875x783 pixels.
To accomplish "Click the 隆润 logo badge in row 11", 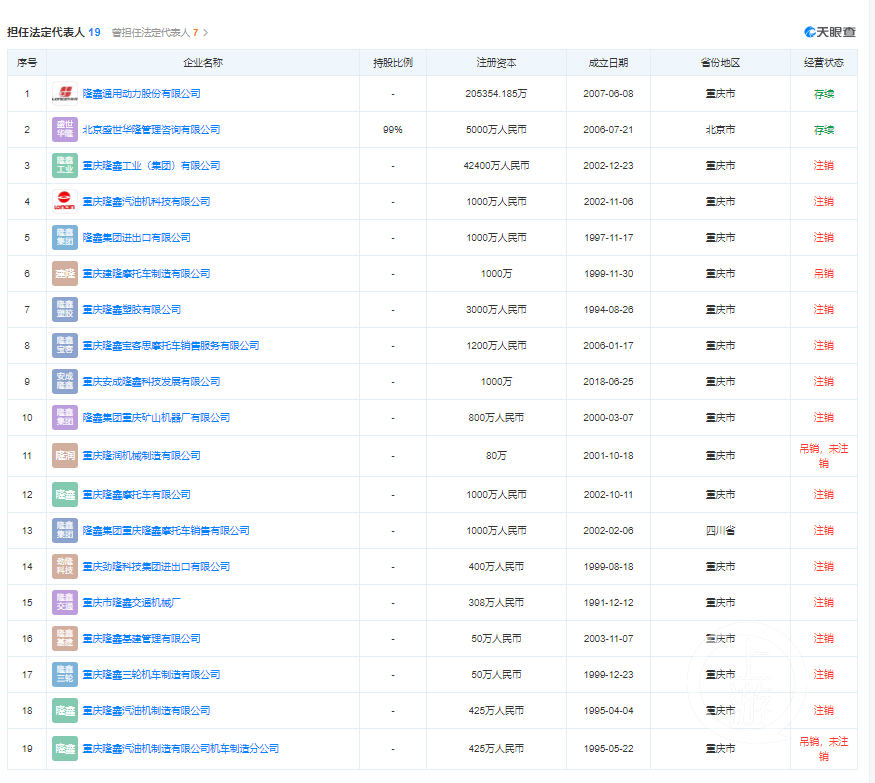I will [x=64, y=455].
